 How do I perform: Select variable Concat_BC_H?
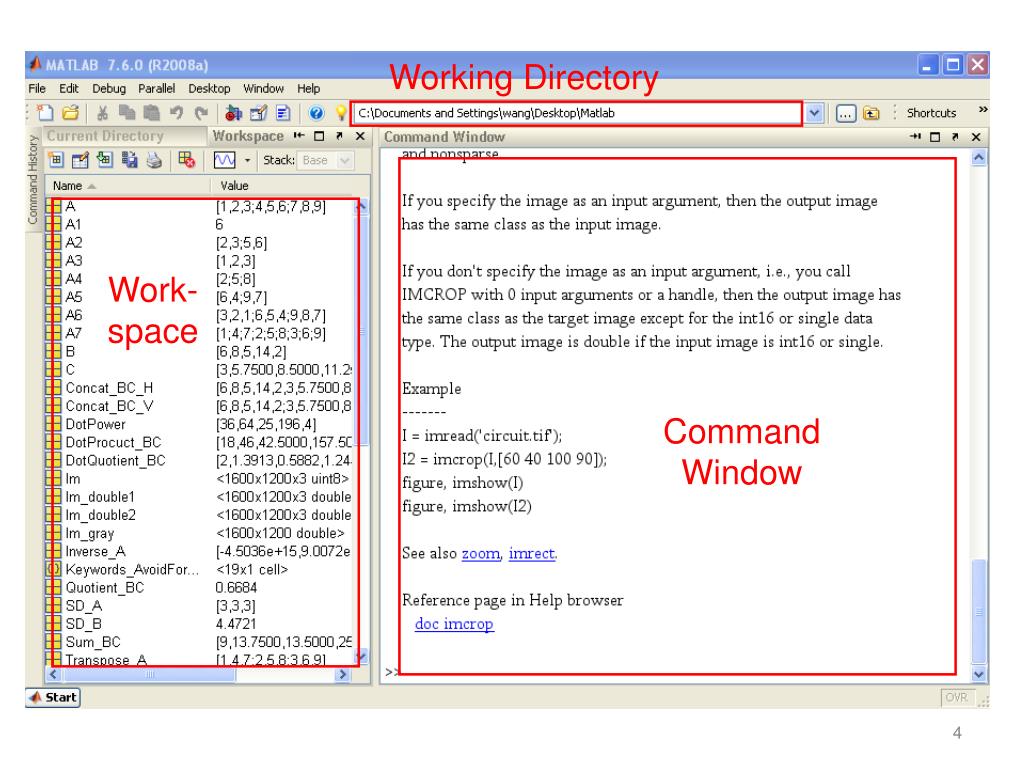pos(110,388)
